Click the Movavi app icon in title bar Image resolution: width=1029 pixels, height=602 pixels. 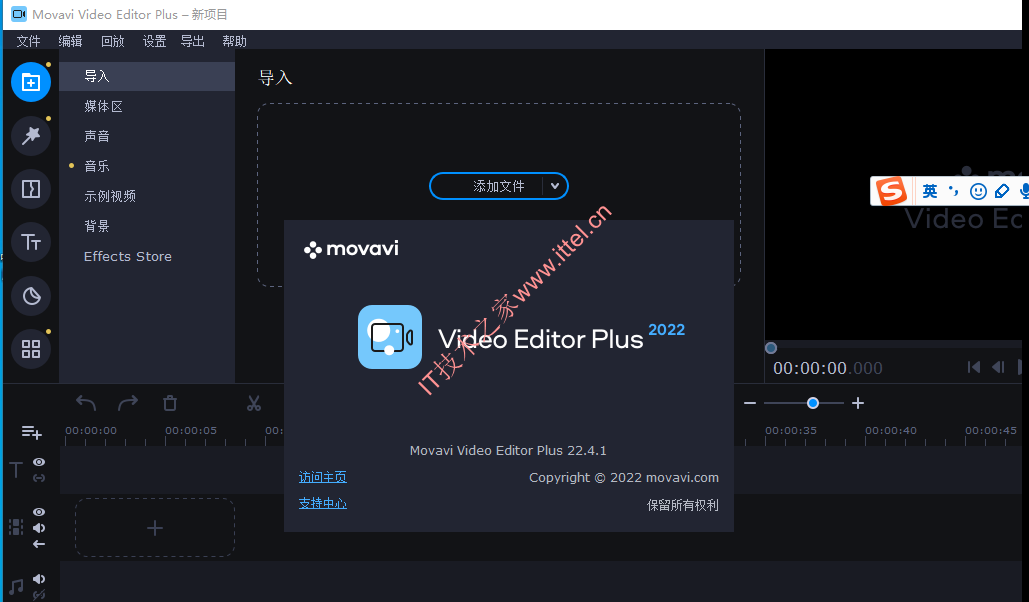coord(19,14)
